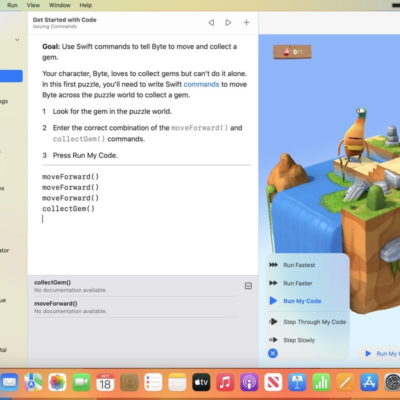Image resolution: width=400 pixels, height=400 pixels.
Task: Close the run options popup
Action: [x=273, y=353]
